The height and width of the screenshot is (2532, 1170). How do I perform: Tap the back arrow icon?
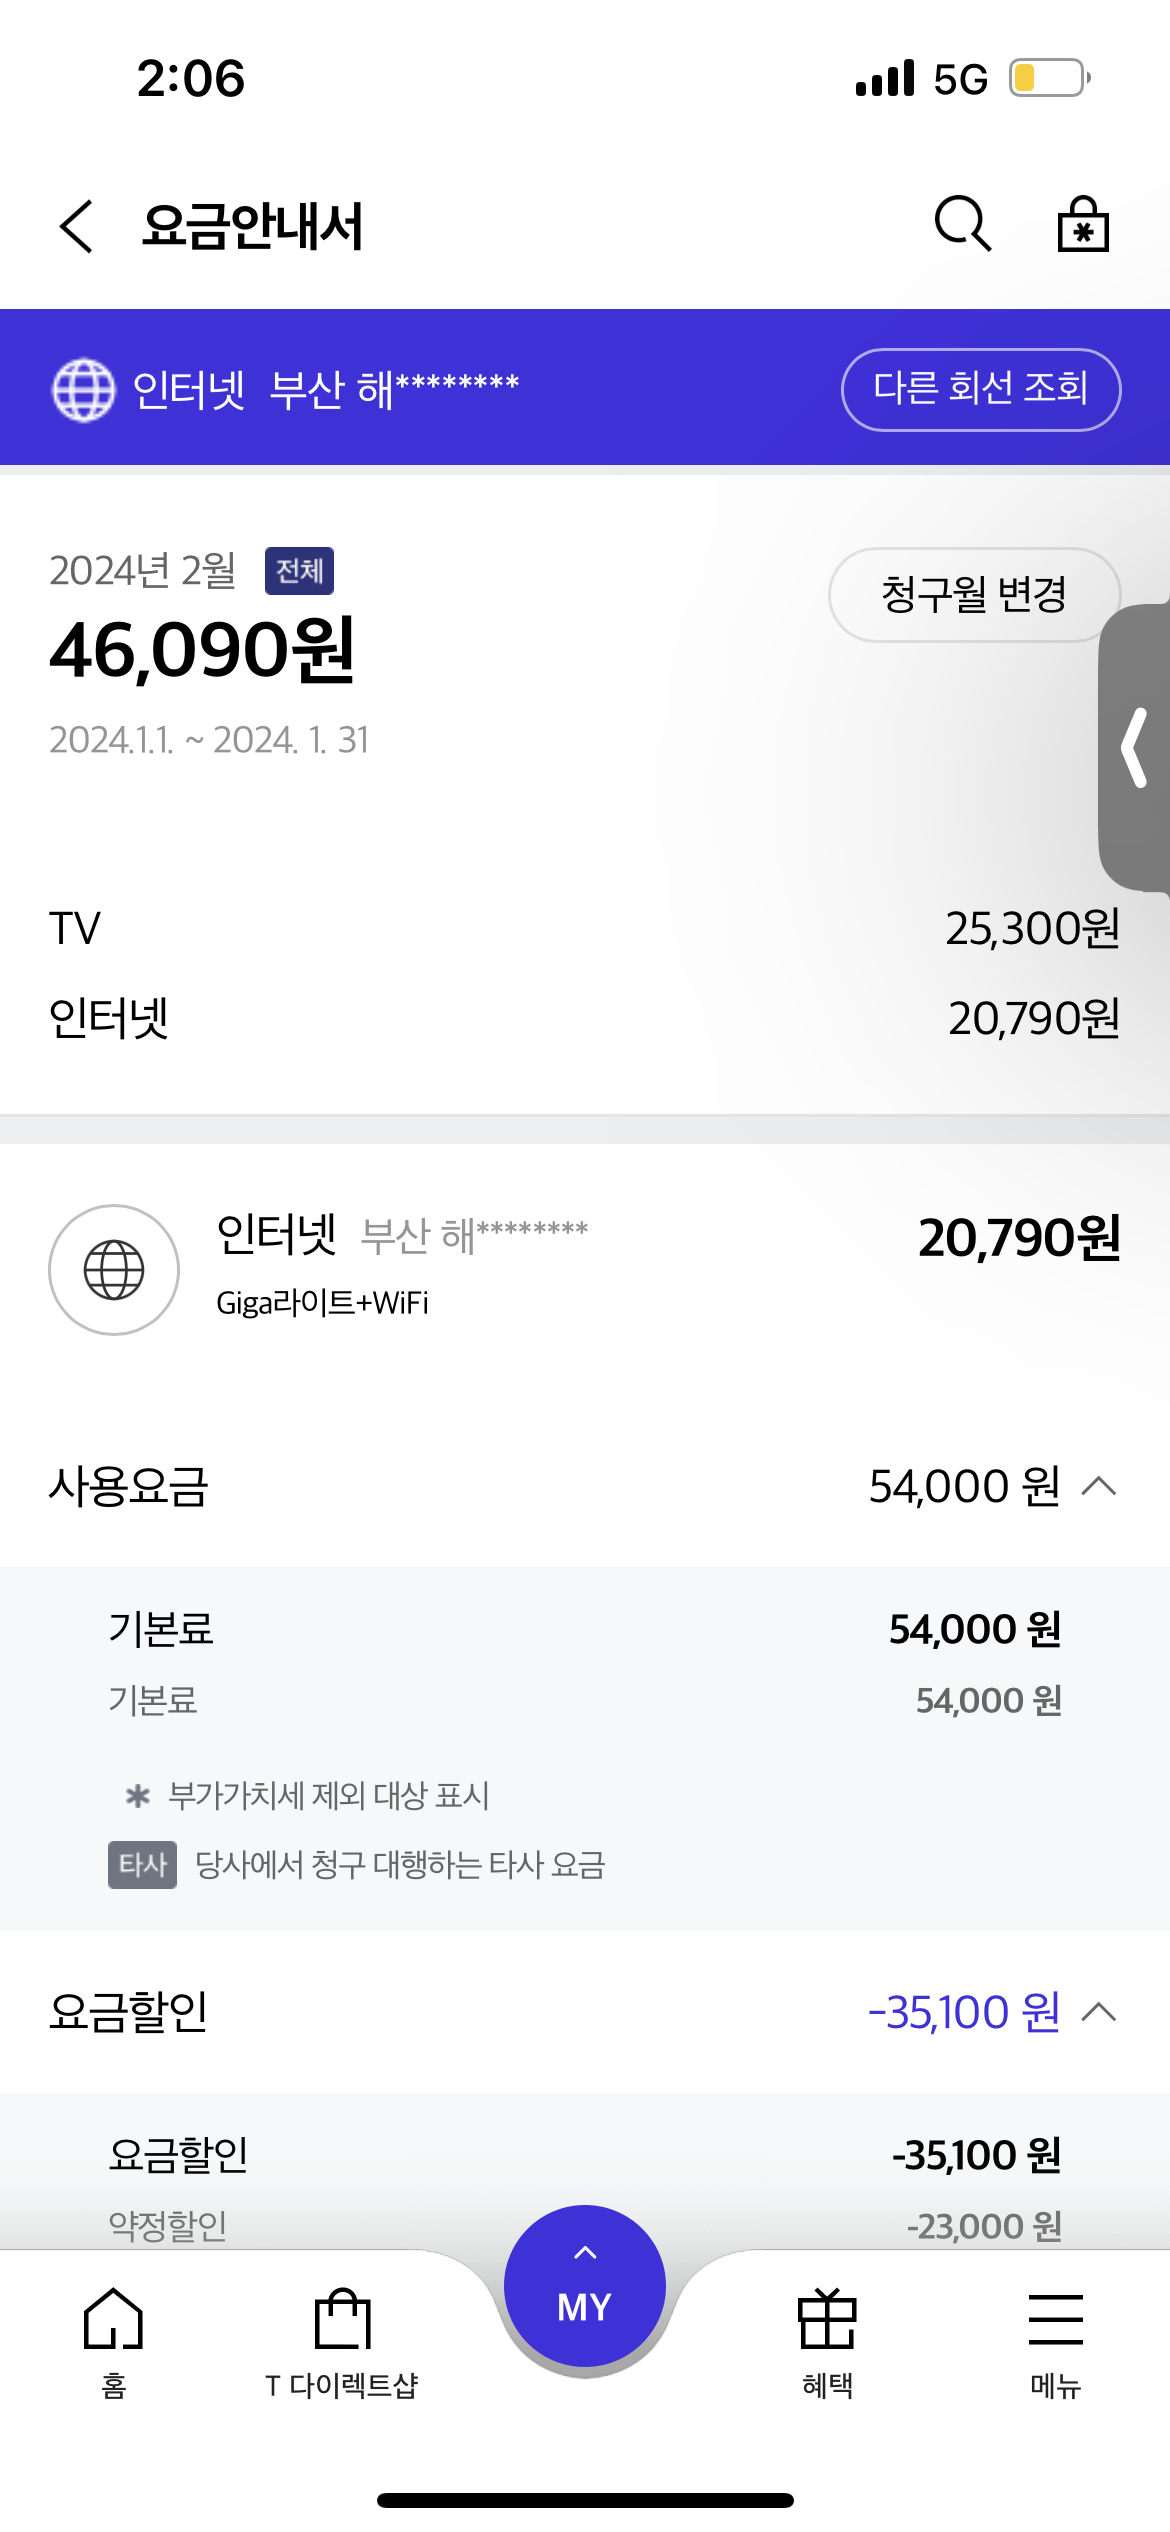click(77, 226)
